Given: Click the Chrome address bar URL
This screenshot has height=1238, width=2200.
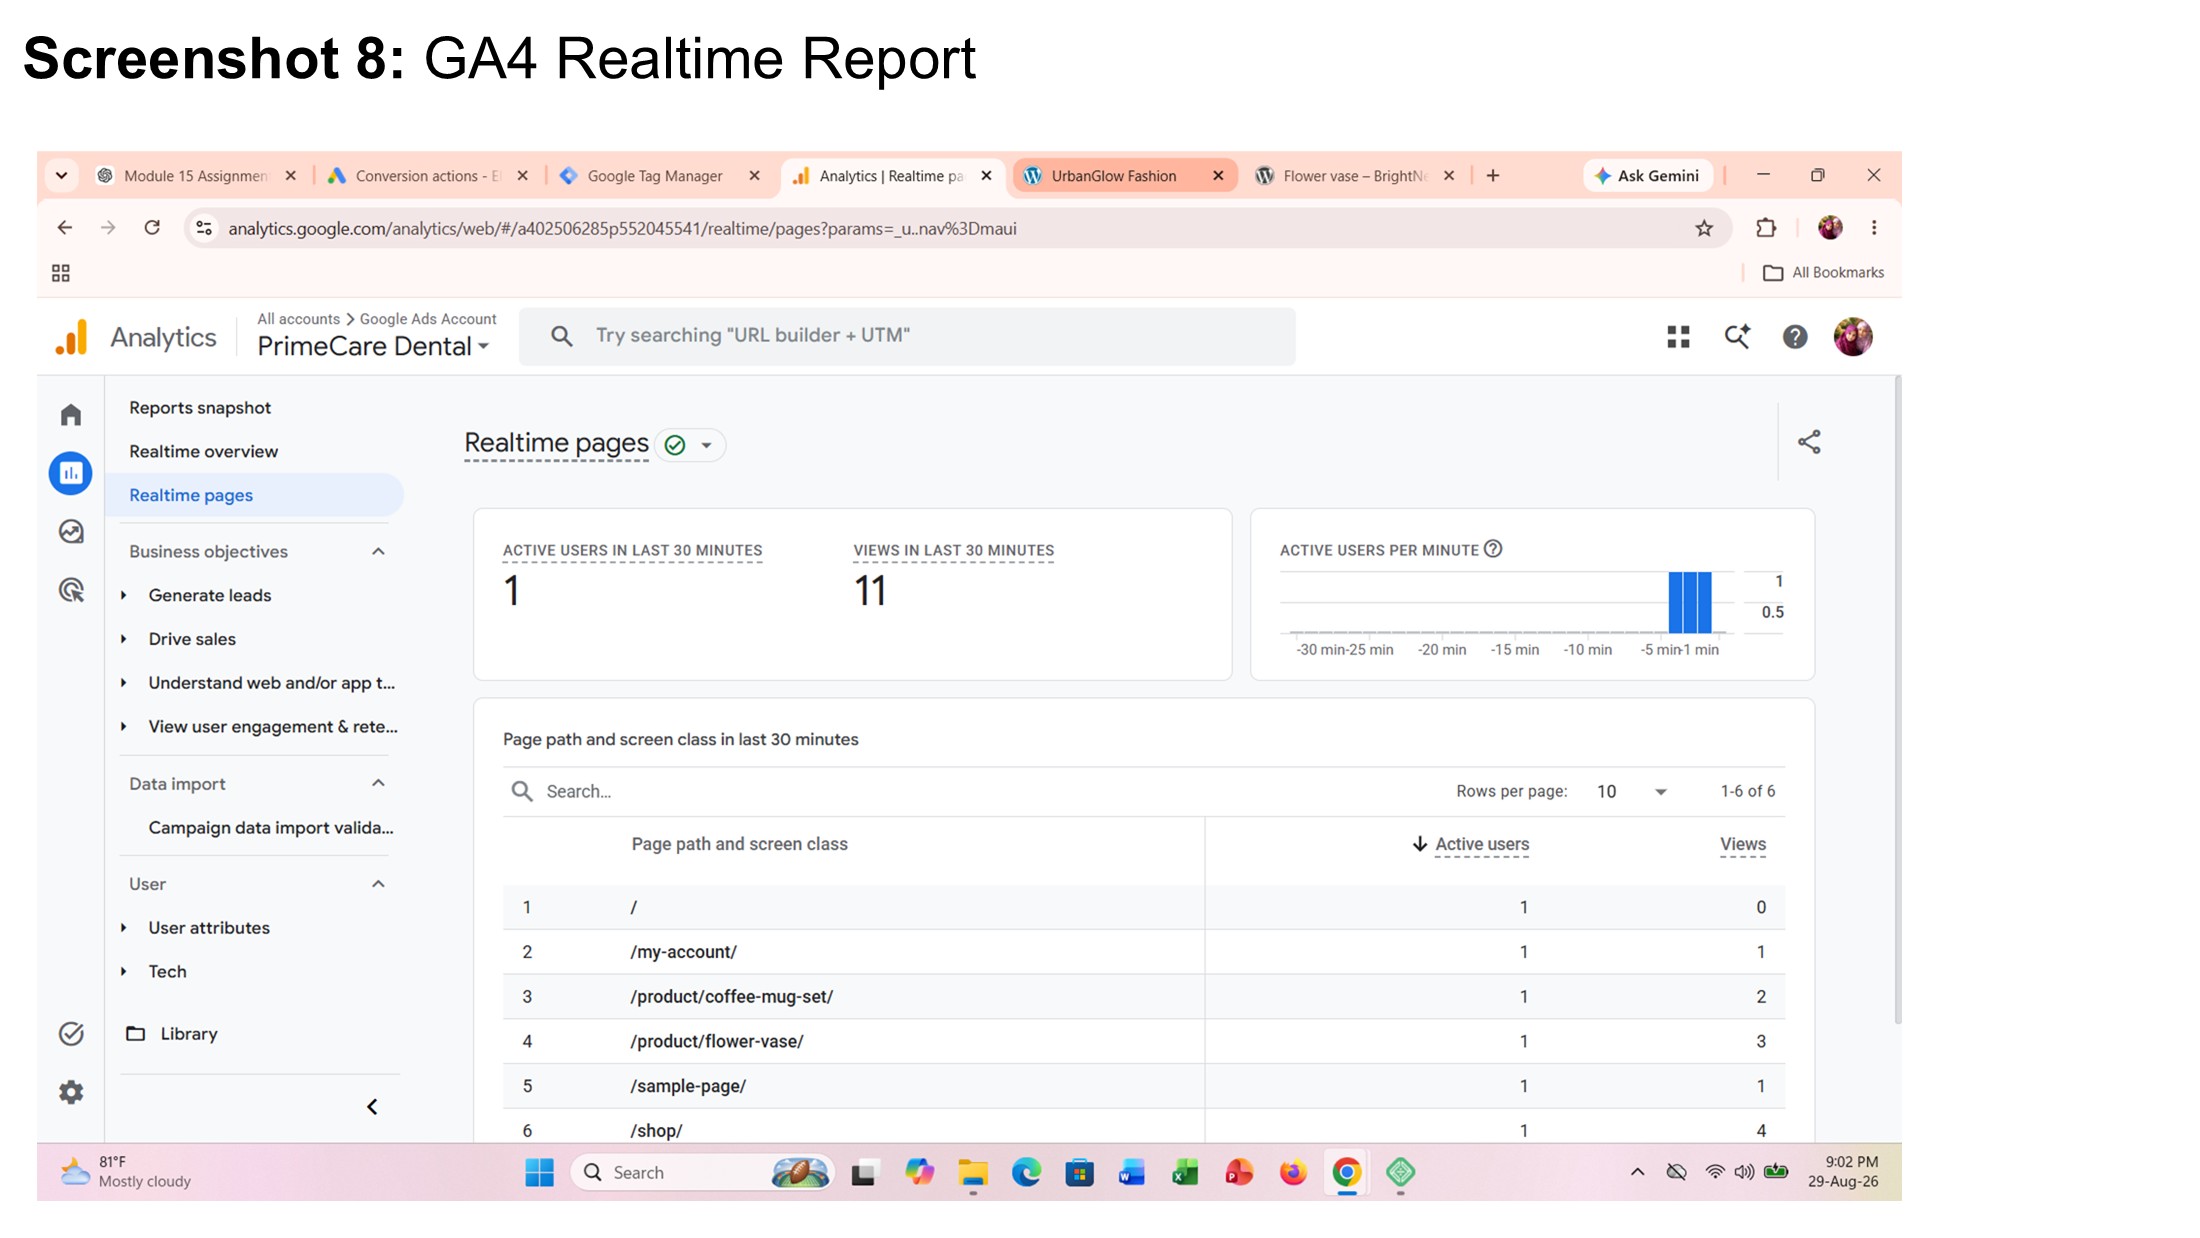Looking at the screenshot, I should (622, 229).
